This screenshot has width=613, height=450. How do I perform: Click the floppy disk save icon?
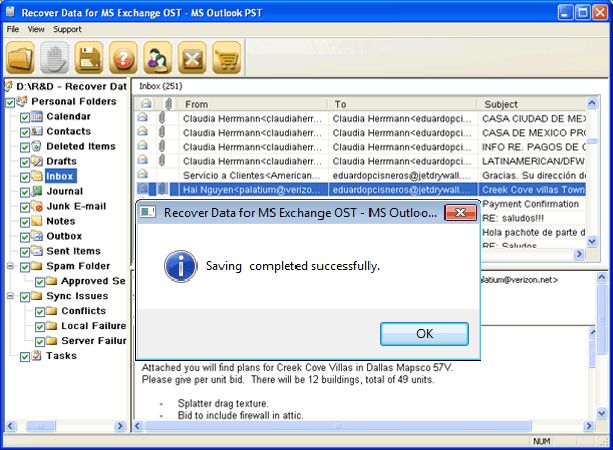90,58
